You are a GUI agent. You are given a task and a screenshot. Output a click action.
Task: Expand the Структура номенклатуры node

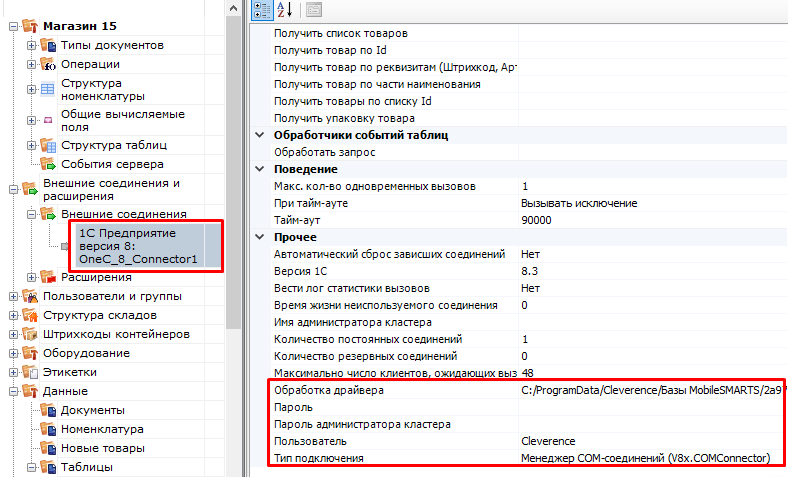pyautogui.click(x=32, y=89)
